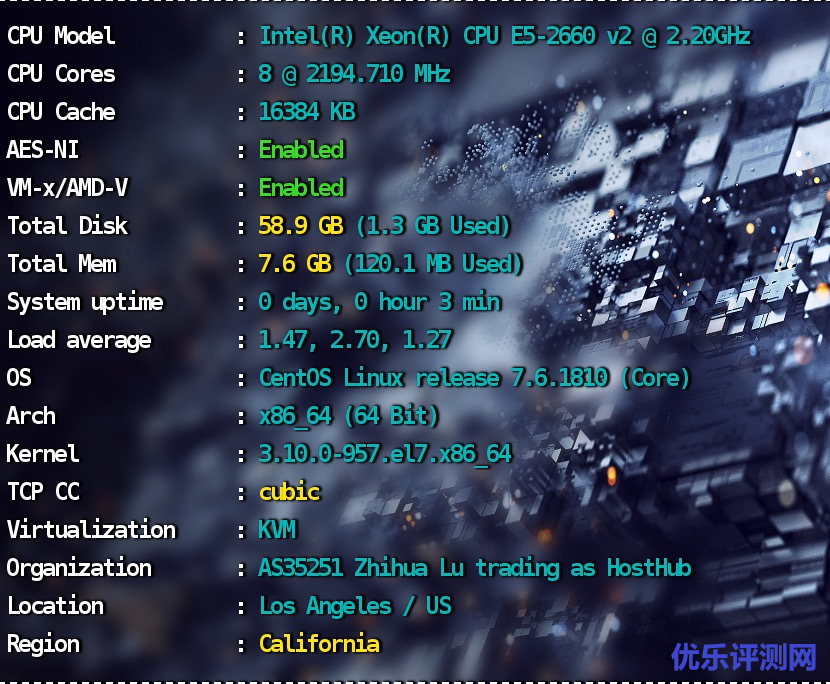Click the KVM virtualization value
Viewport: 830px width, 684px height.
tap(277, 530)
